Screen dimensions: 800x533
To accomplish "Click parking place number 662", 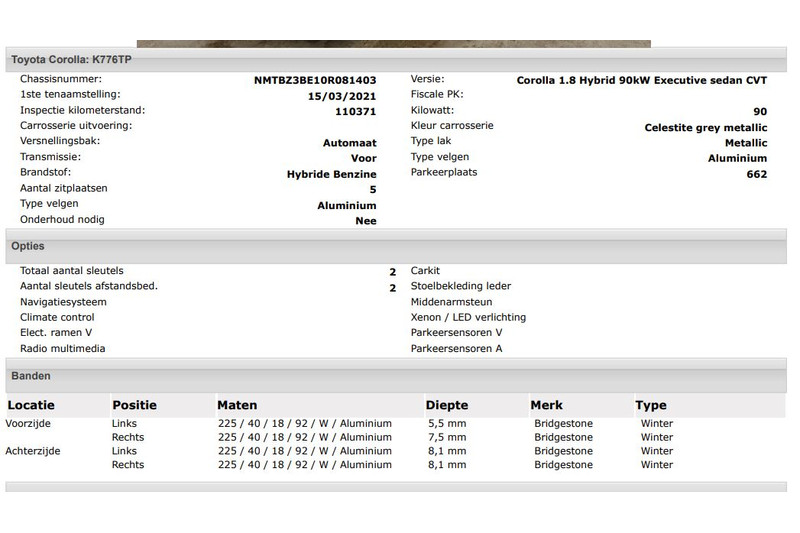I will coord(756,174).
